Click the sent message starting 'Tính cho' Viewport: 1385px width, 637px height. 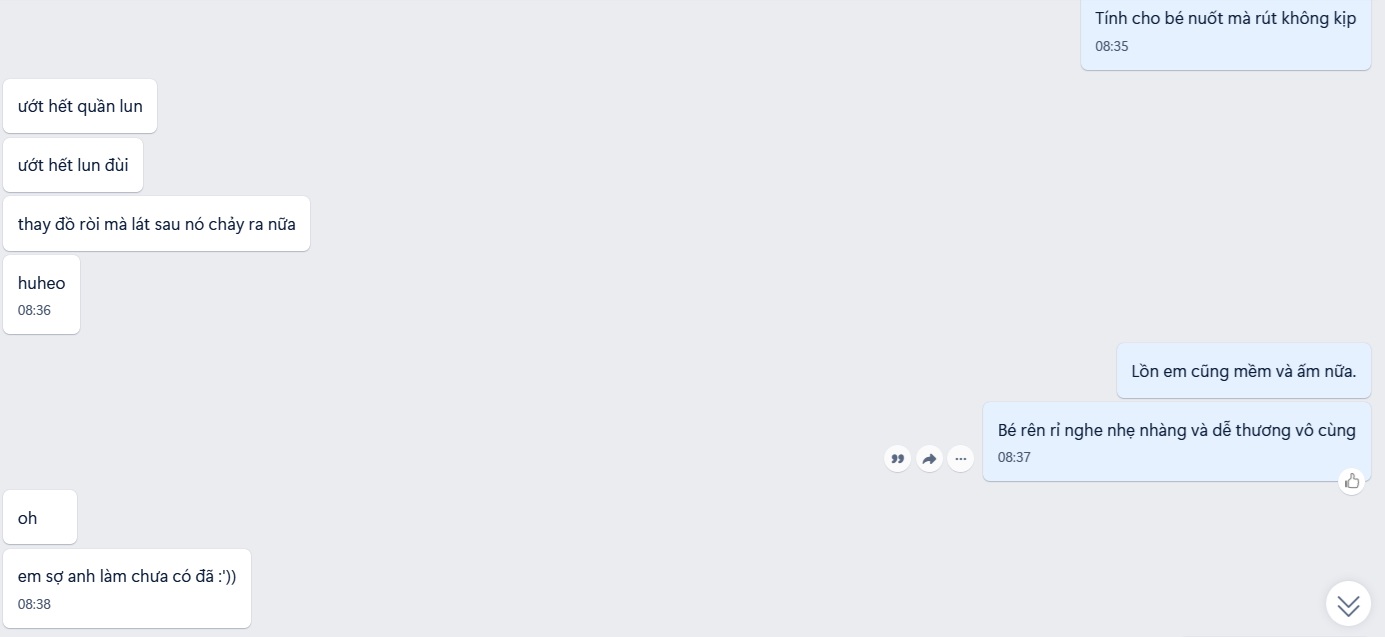point(1226,32)
